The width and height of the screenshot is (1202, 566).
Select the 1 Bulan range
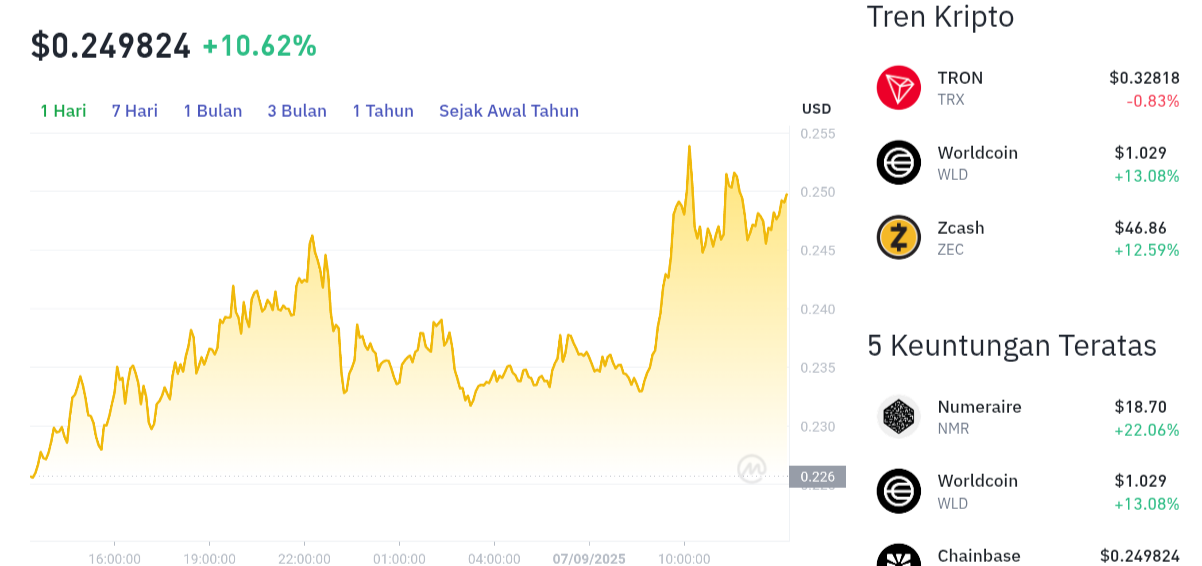click(x=213, y=111)
